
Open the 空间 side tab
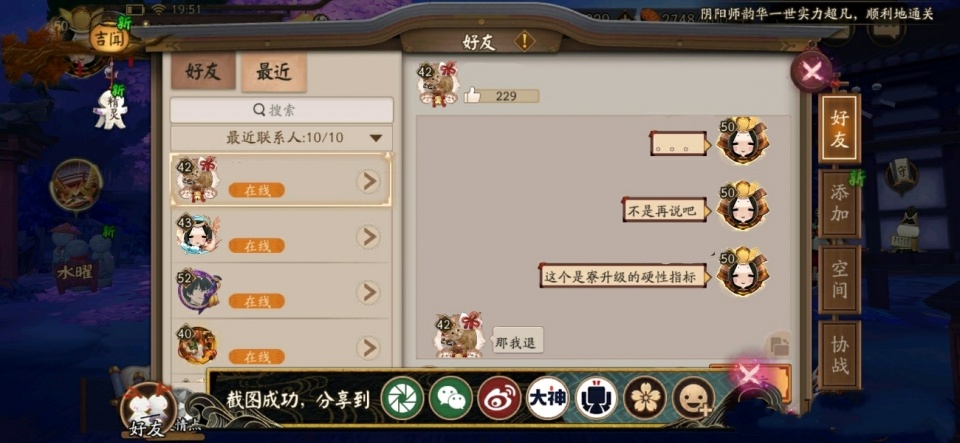pos(839,280)
